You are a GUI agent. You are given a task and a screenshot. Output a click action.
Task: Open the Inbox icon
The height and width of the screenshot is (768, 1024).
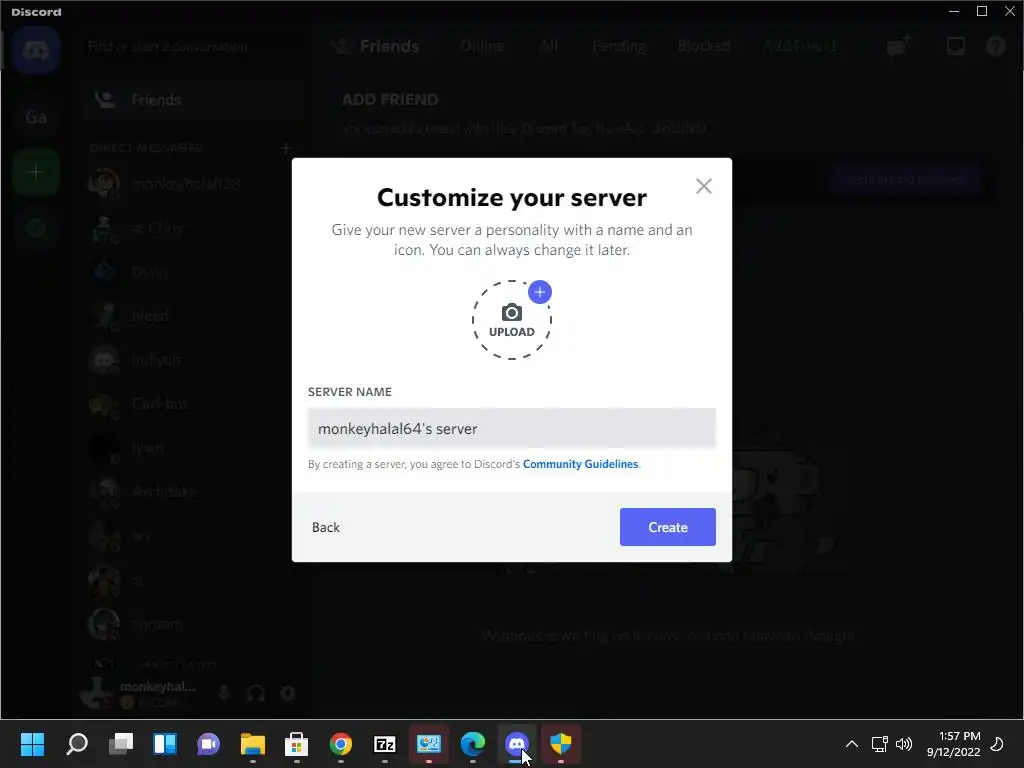[x=955, y=46]
